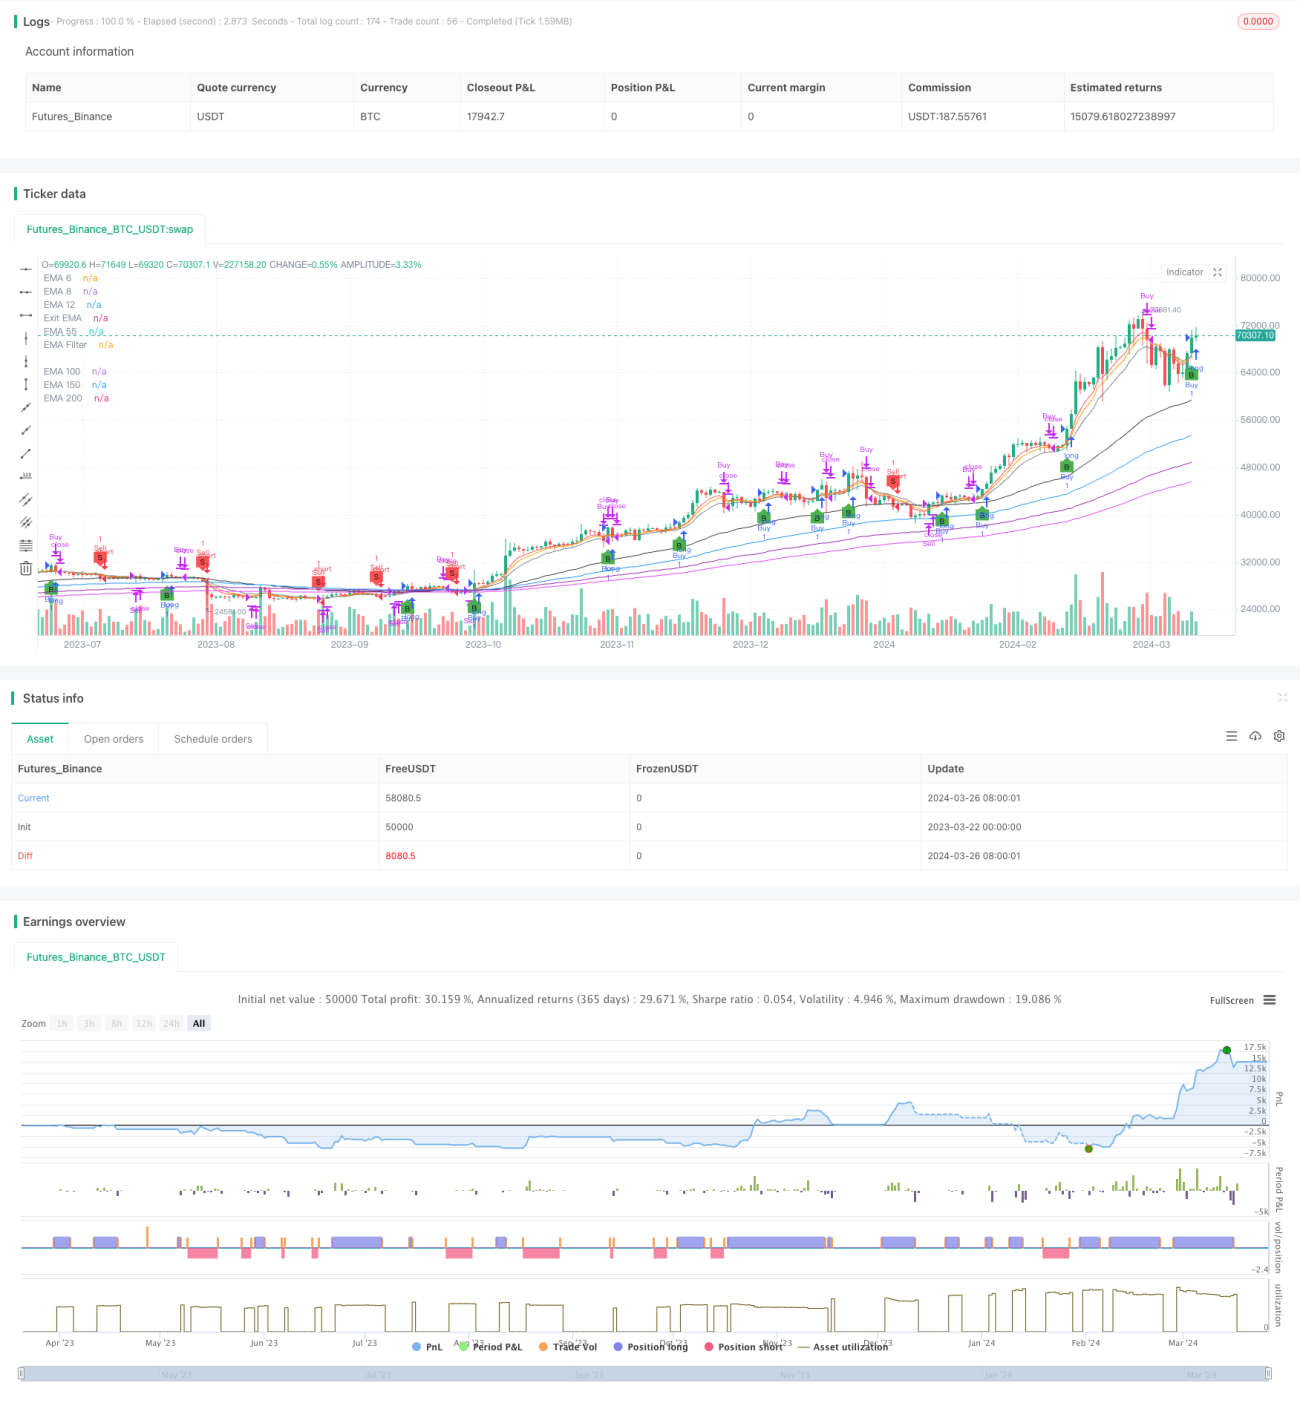Toggle Position long series in legend
Viewport: 1300px width, 1403px height.
(x=651, y=1347)
